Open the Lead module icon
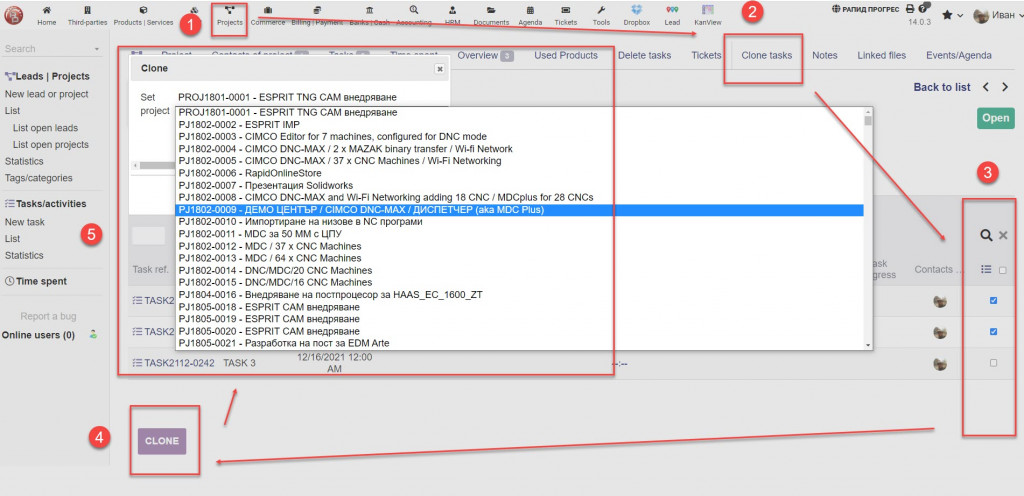The height and width of the screenshot is (496, 1024). point(672,10)
